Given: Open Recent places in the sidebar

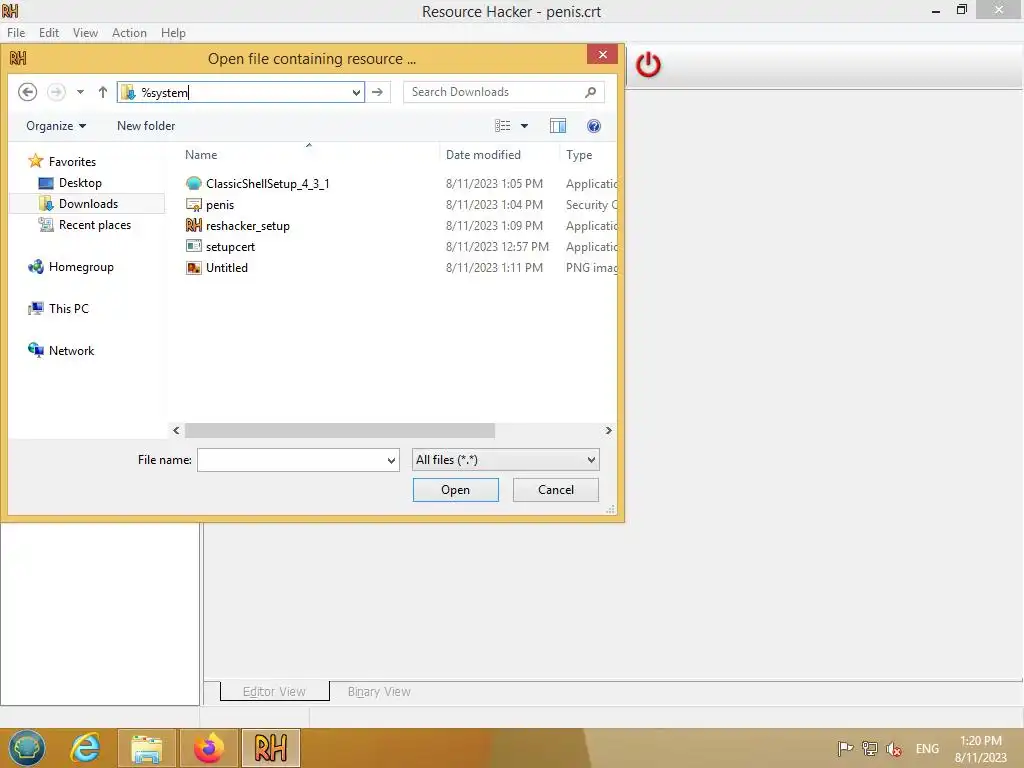Looking at the screenshot, I should click(x=85, y=225).
